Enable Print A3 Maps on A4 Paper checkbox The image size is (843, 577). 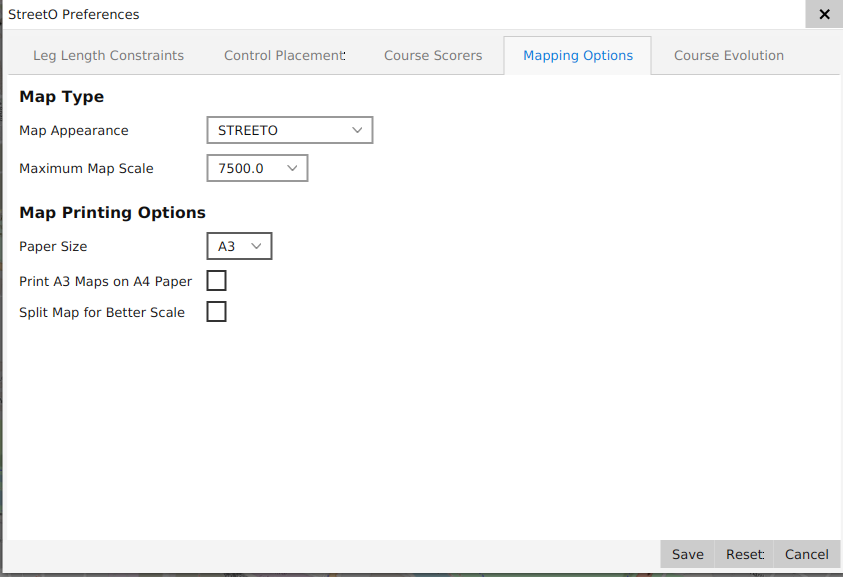216,281
